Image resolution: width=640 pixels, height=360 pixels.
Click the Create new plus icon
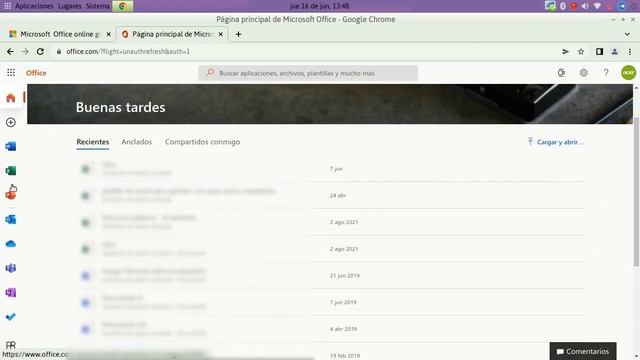(x=11, y=122)
